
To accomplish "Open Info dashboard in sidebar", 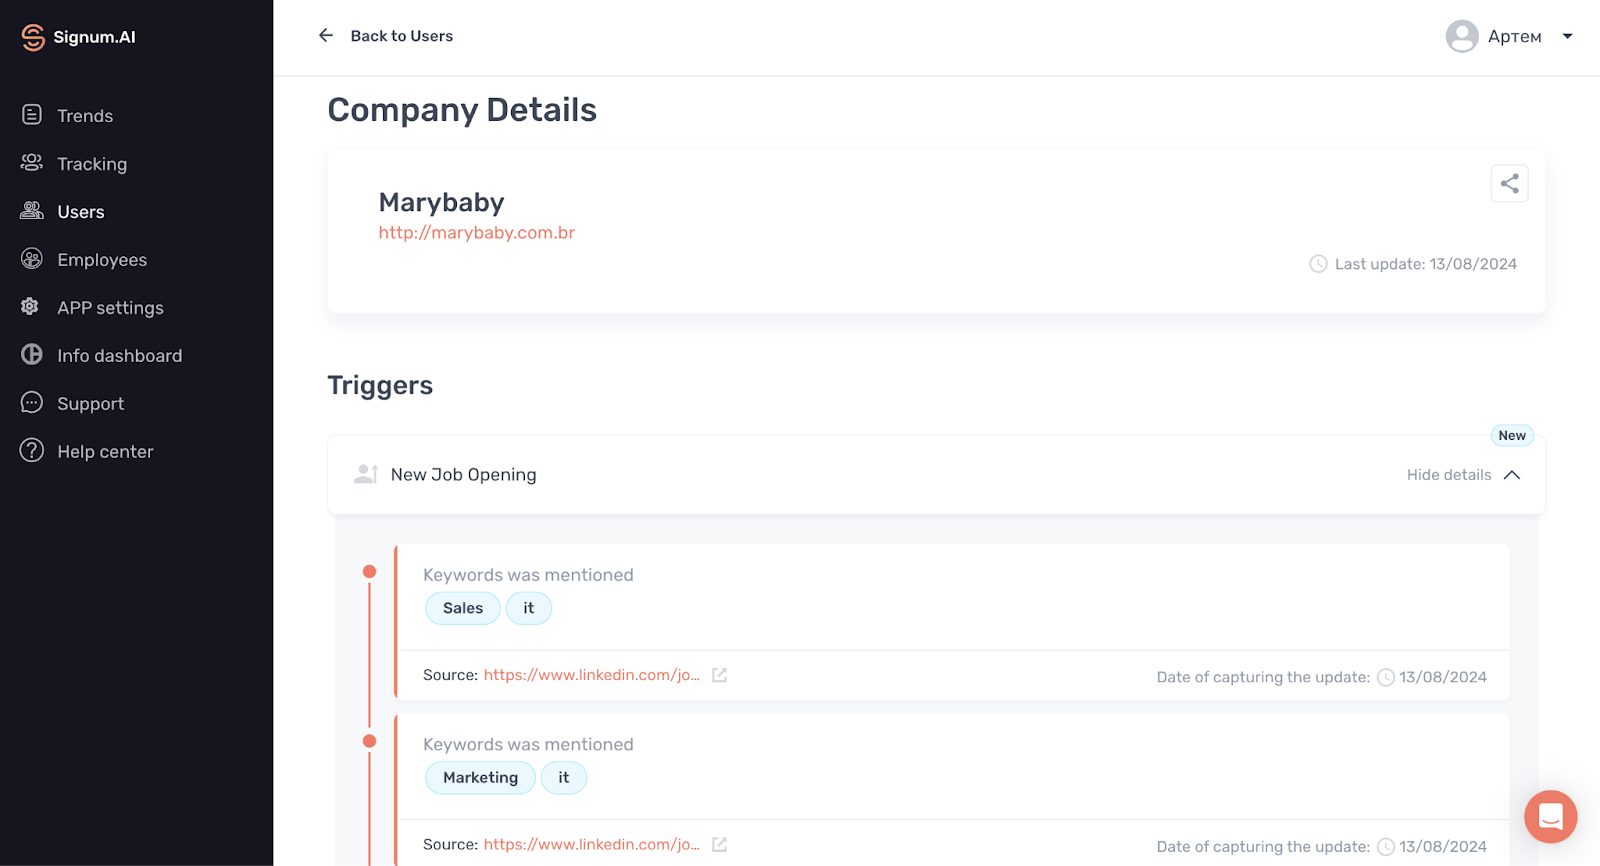I will (119, 356).
